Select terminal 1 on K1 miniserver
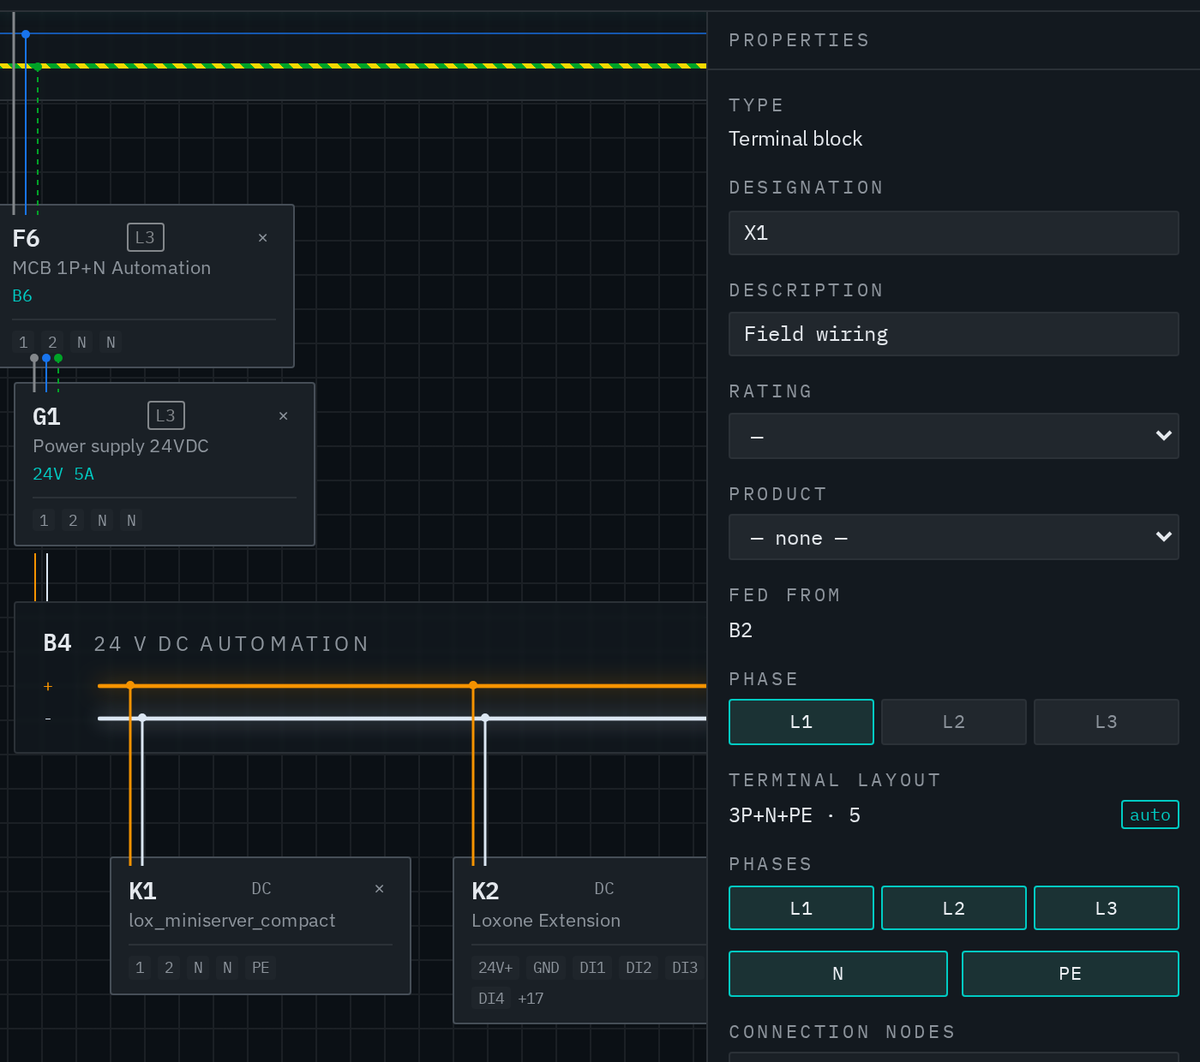The image size is (1200, 1062). 140,967
